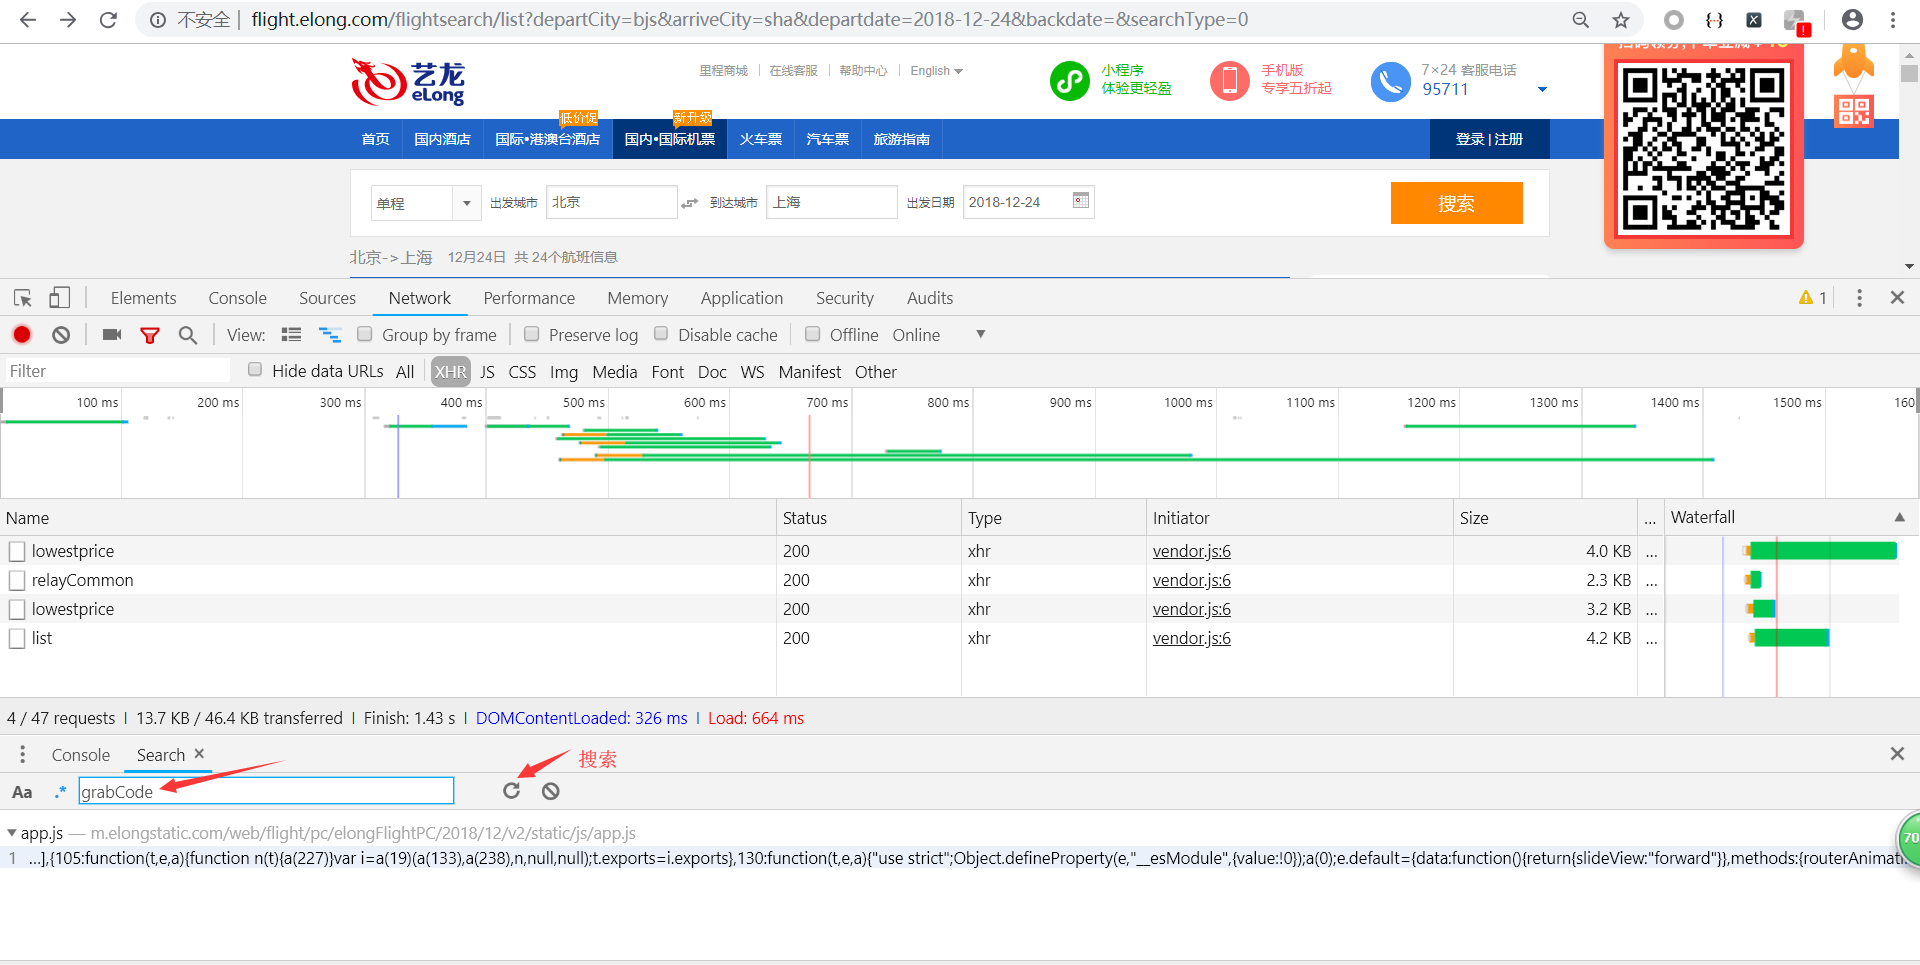The image size is (1920, 965).
Task: Refresh the search results in Search drawer
Action: pyautogui.click(x=512, y=791)
